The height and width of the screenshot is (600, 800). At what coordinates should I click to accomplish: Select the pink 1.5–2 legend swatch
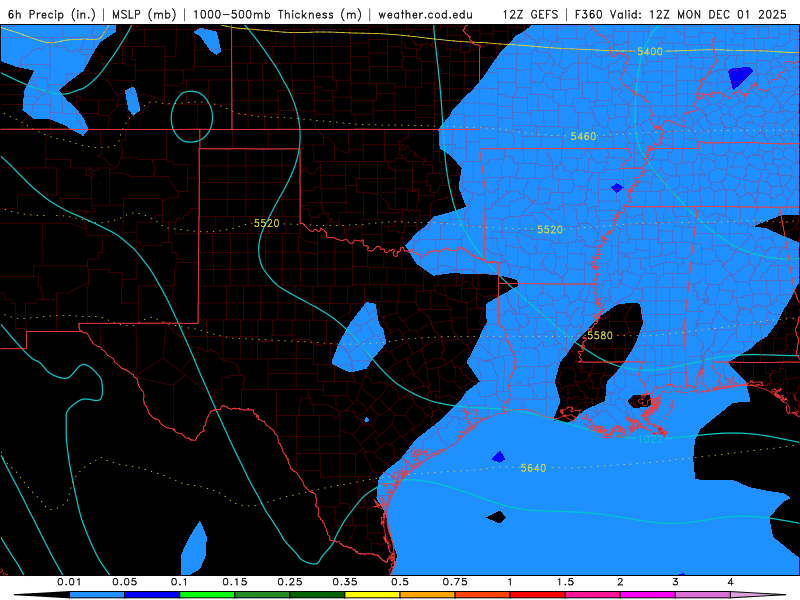pyautogui.click(x=593, y=595)
